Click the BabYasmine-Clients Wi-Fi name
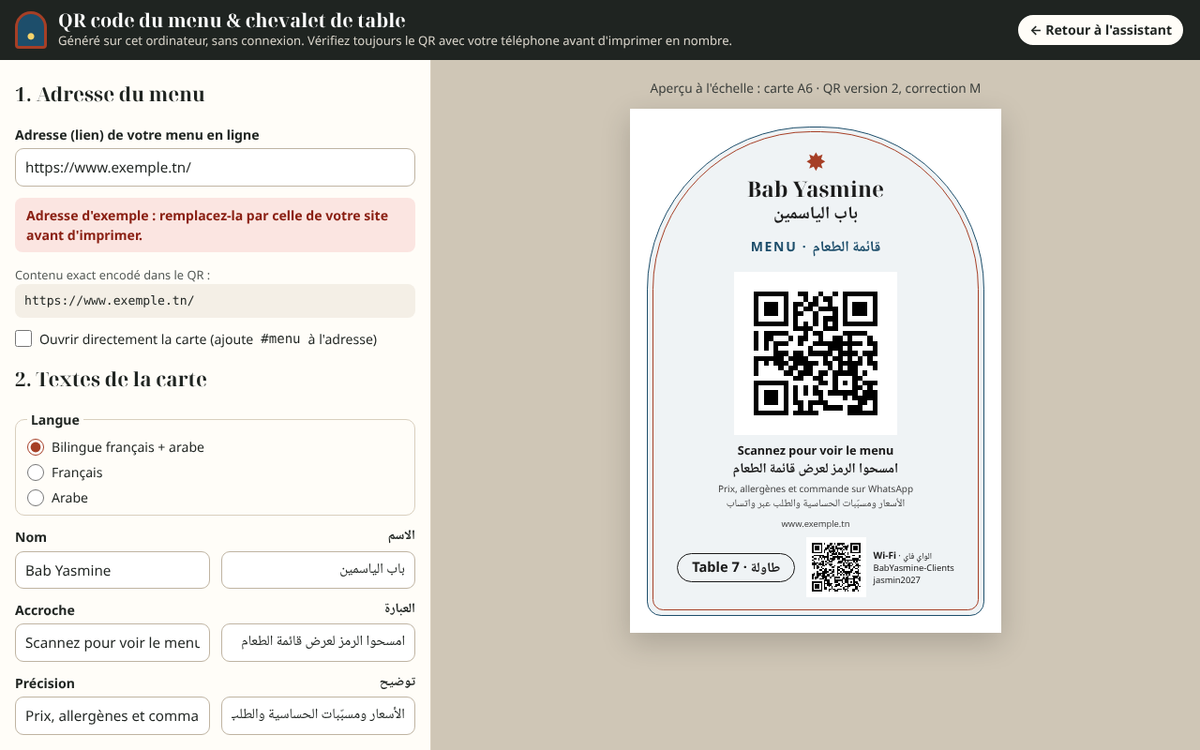 point(913,568)
